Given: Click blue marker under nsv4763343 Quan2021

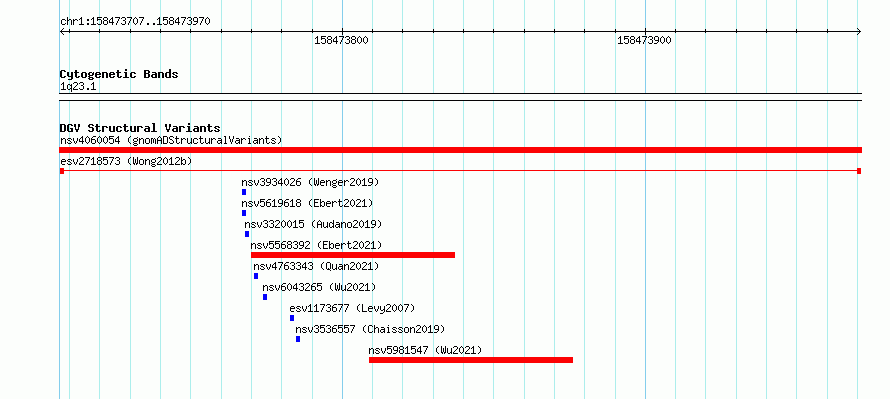Looking at the screenshot, I should pos(256,276).
